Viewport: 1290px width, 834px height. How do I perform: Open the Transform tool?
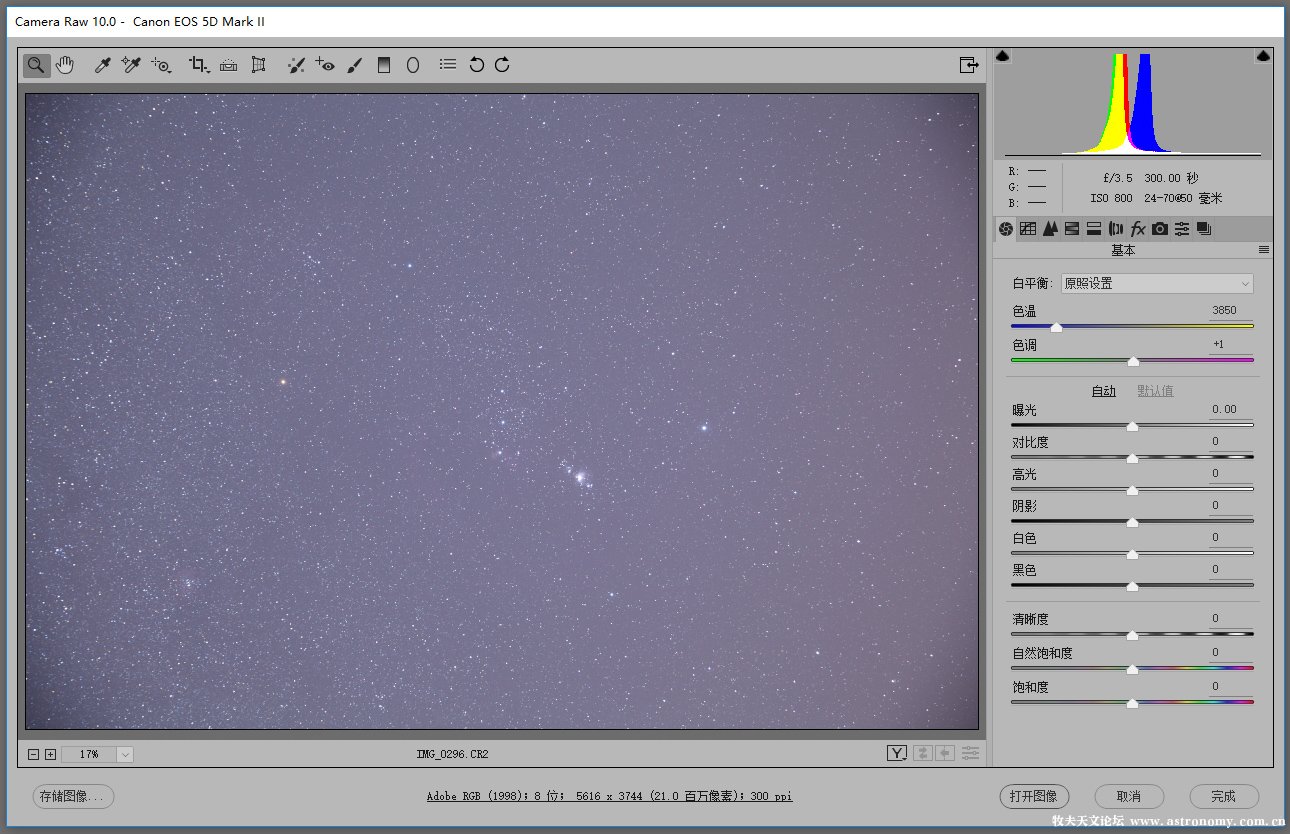[x=259, y=65]
